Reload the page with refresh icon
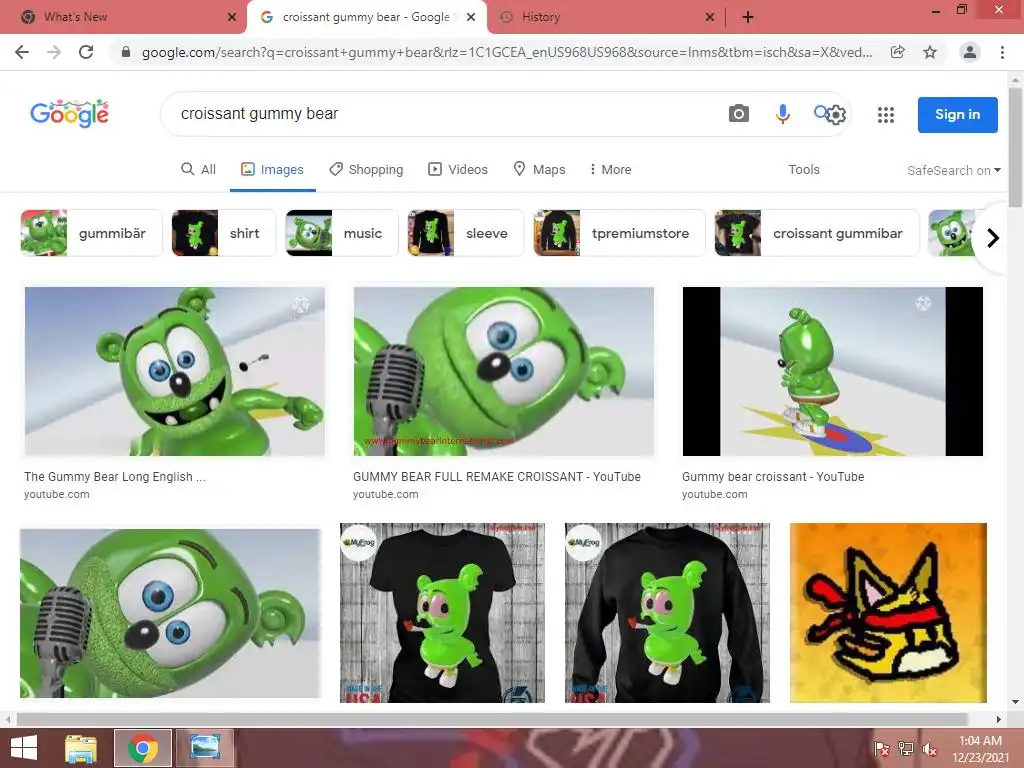 (86, 52)
